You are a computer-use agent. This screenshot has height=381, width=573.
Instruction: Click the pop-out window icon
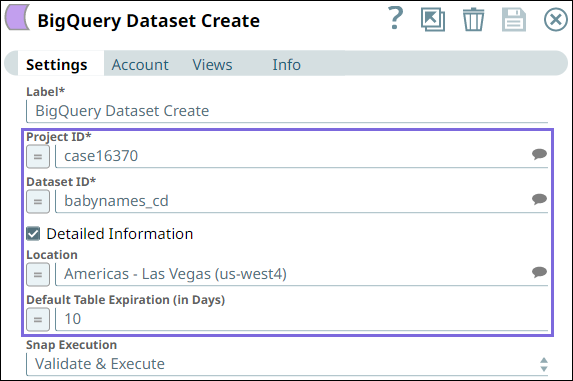click(x=433, y=20)
